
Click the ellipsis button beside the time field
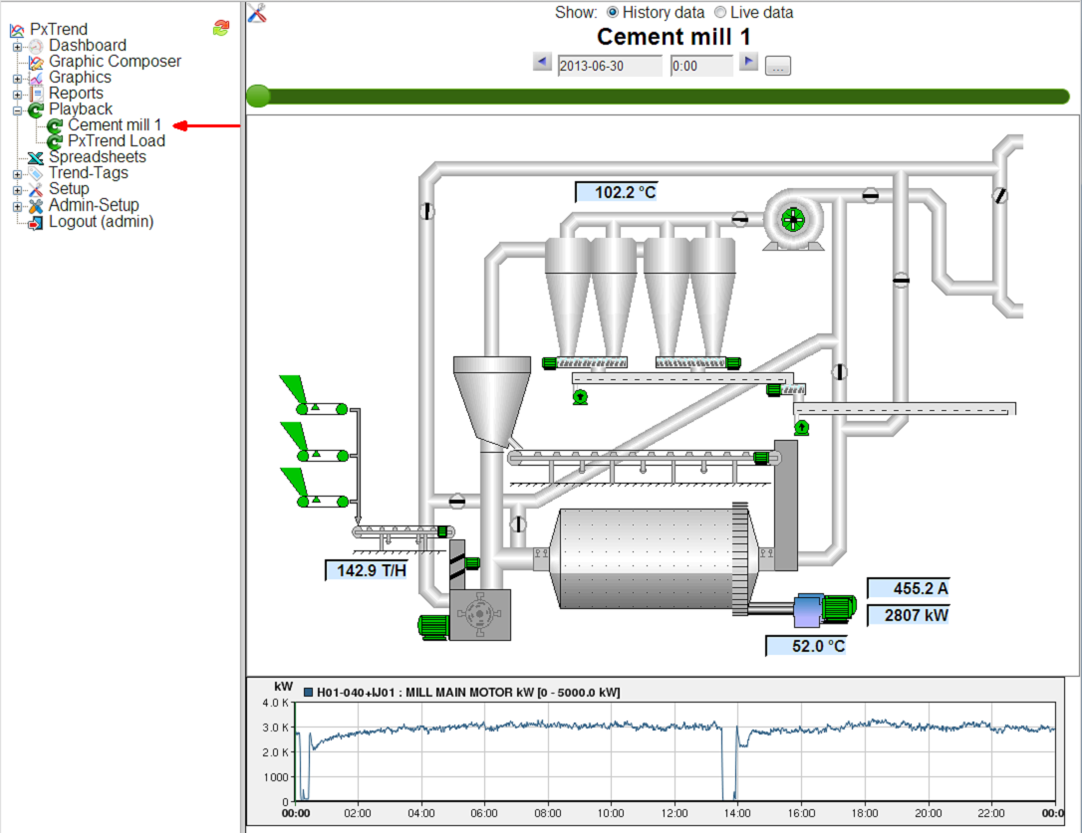tap(778, 67)
